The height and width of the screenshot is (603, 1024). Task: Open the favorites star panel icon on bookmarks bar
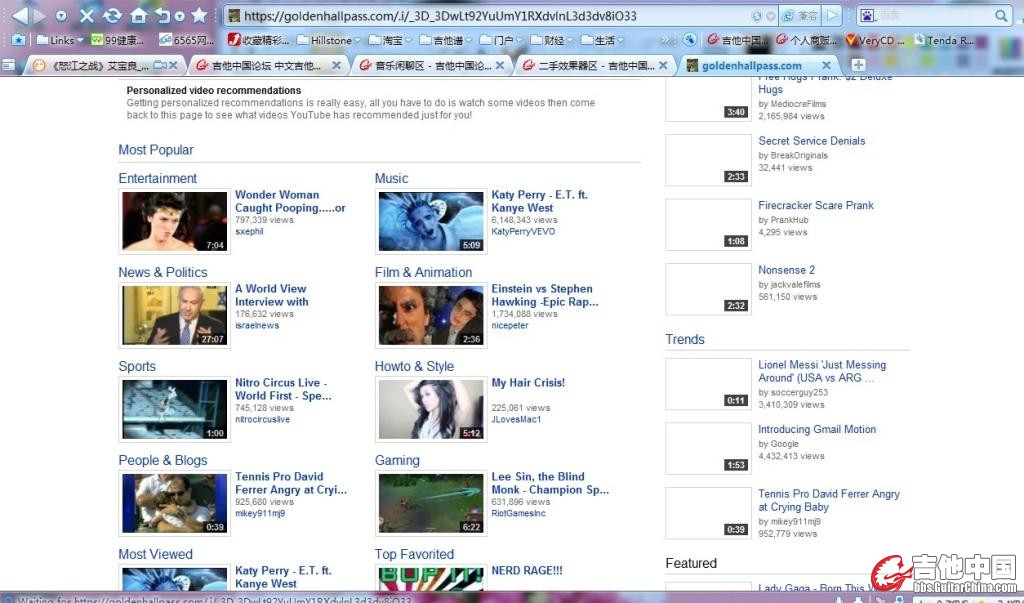[x=18, y=40]
